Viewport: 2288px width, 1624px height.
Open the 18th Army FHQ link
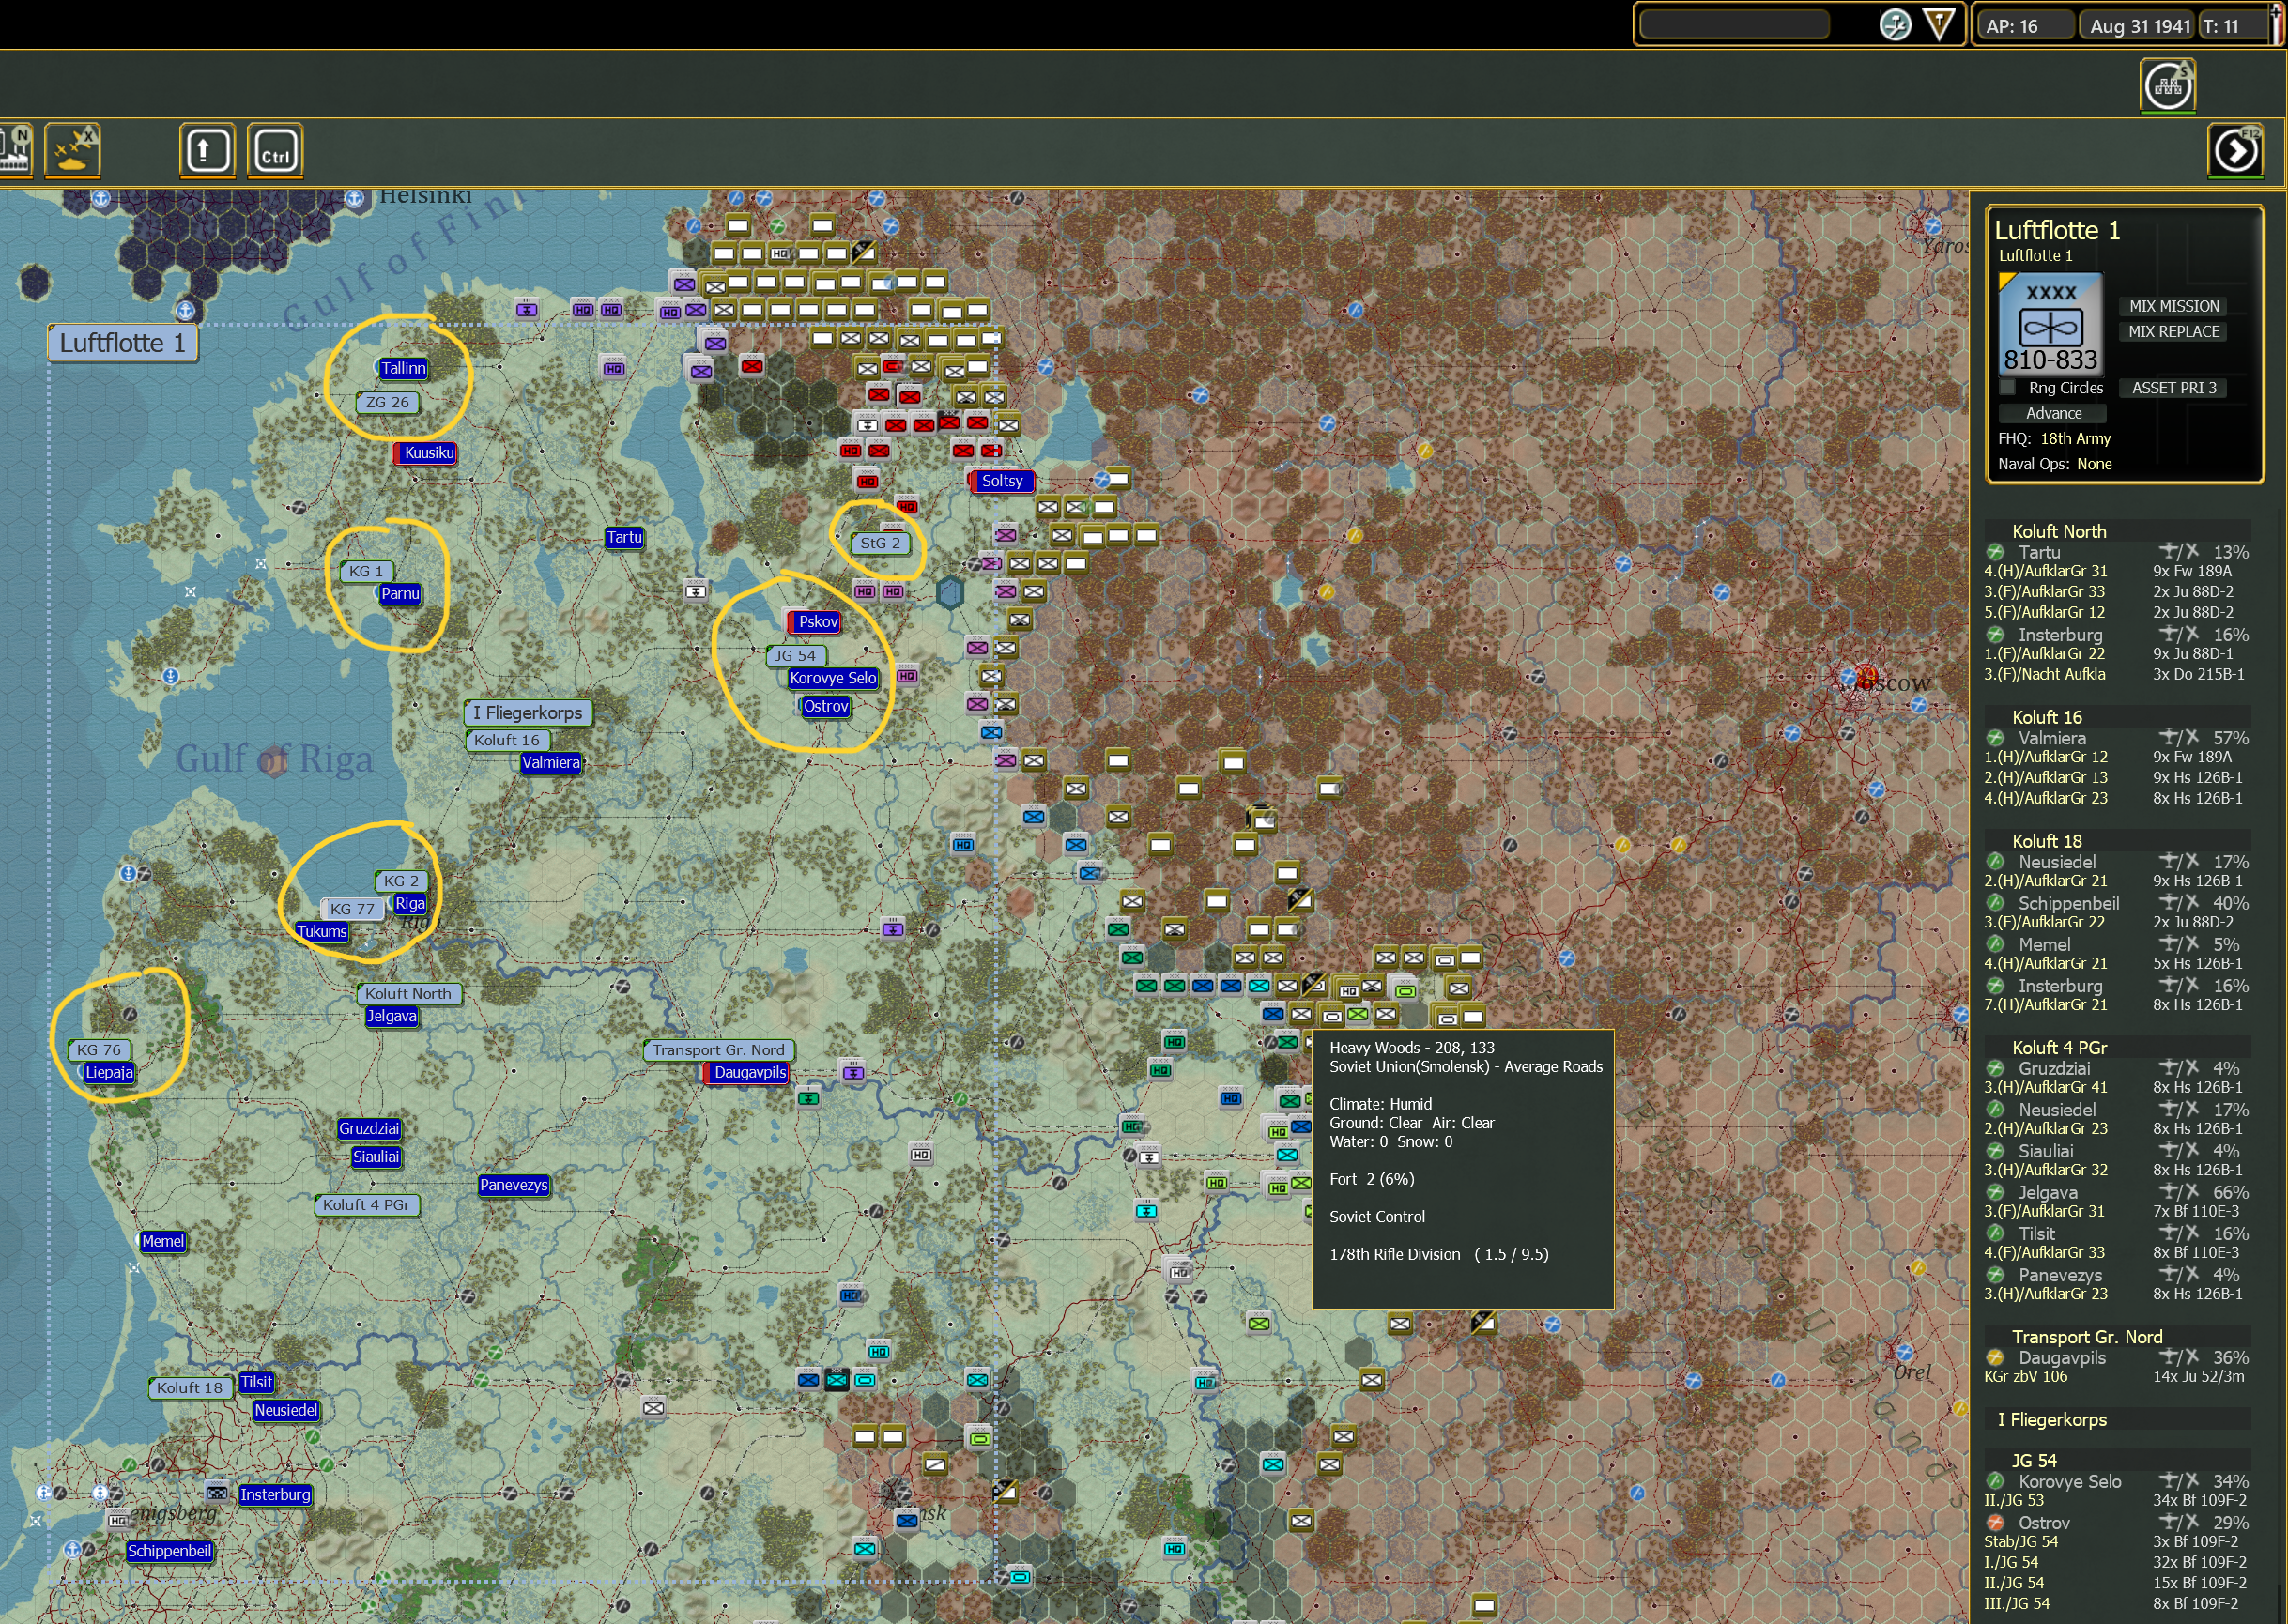point(2075,439)
